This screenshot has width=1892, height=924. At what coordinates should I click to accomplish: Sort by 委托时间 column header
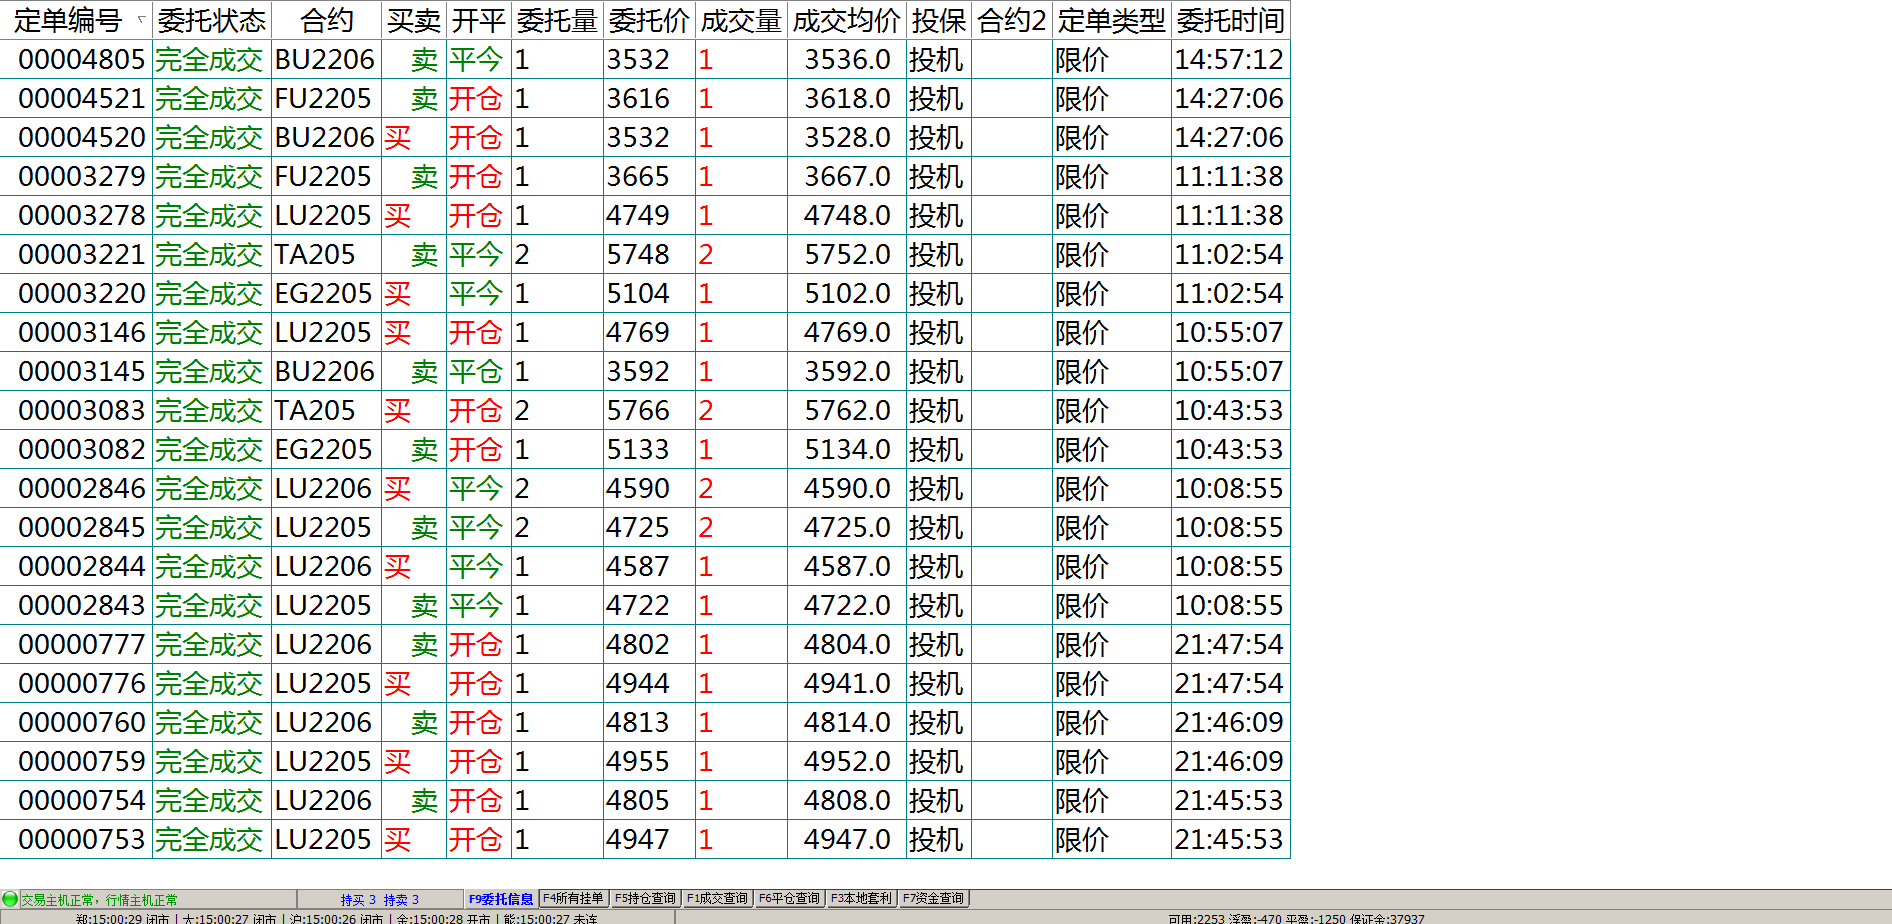click(x=1230, y=20)
